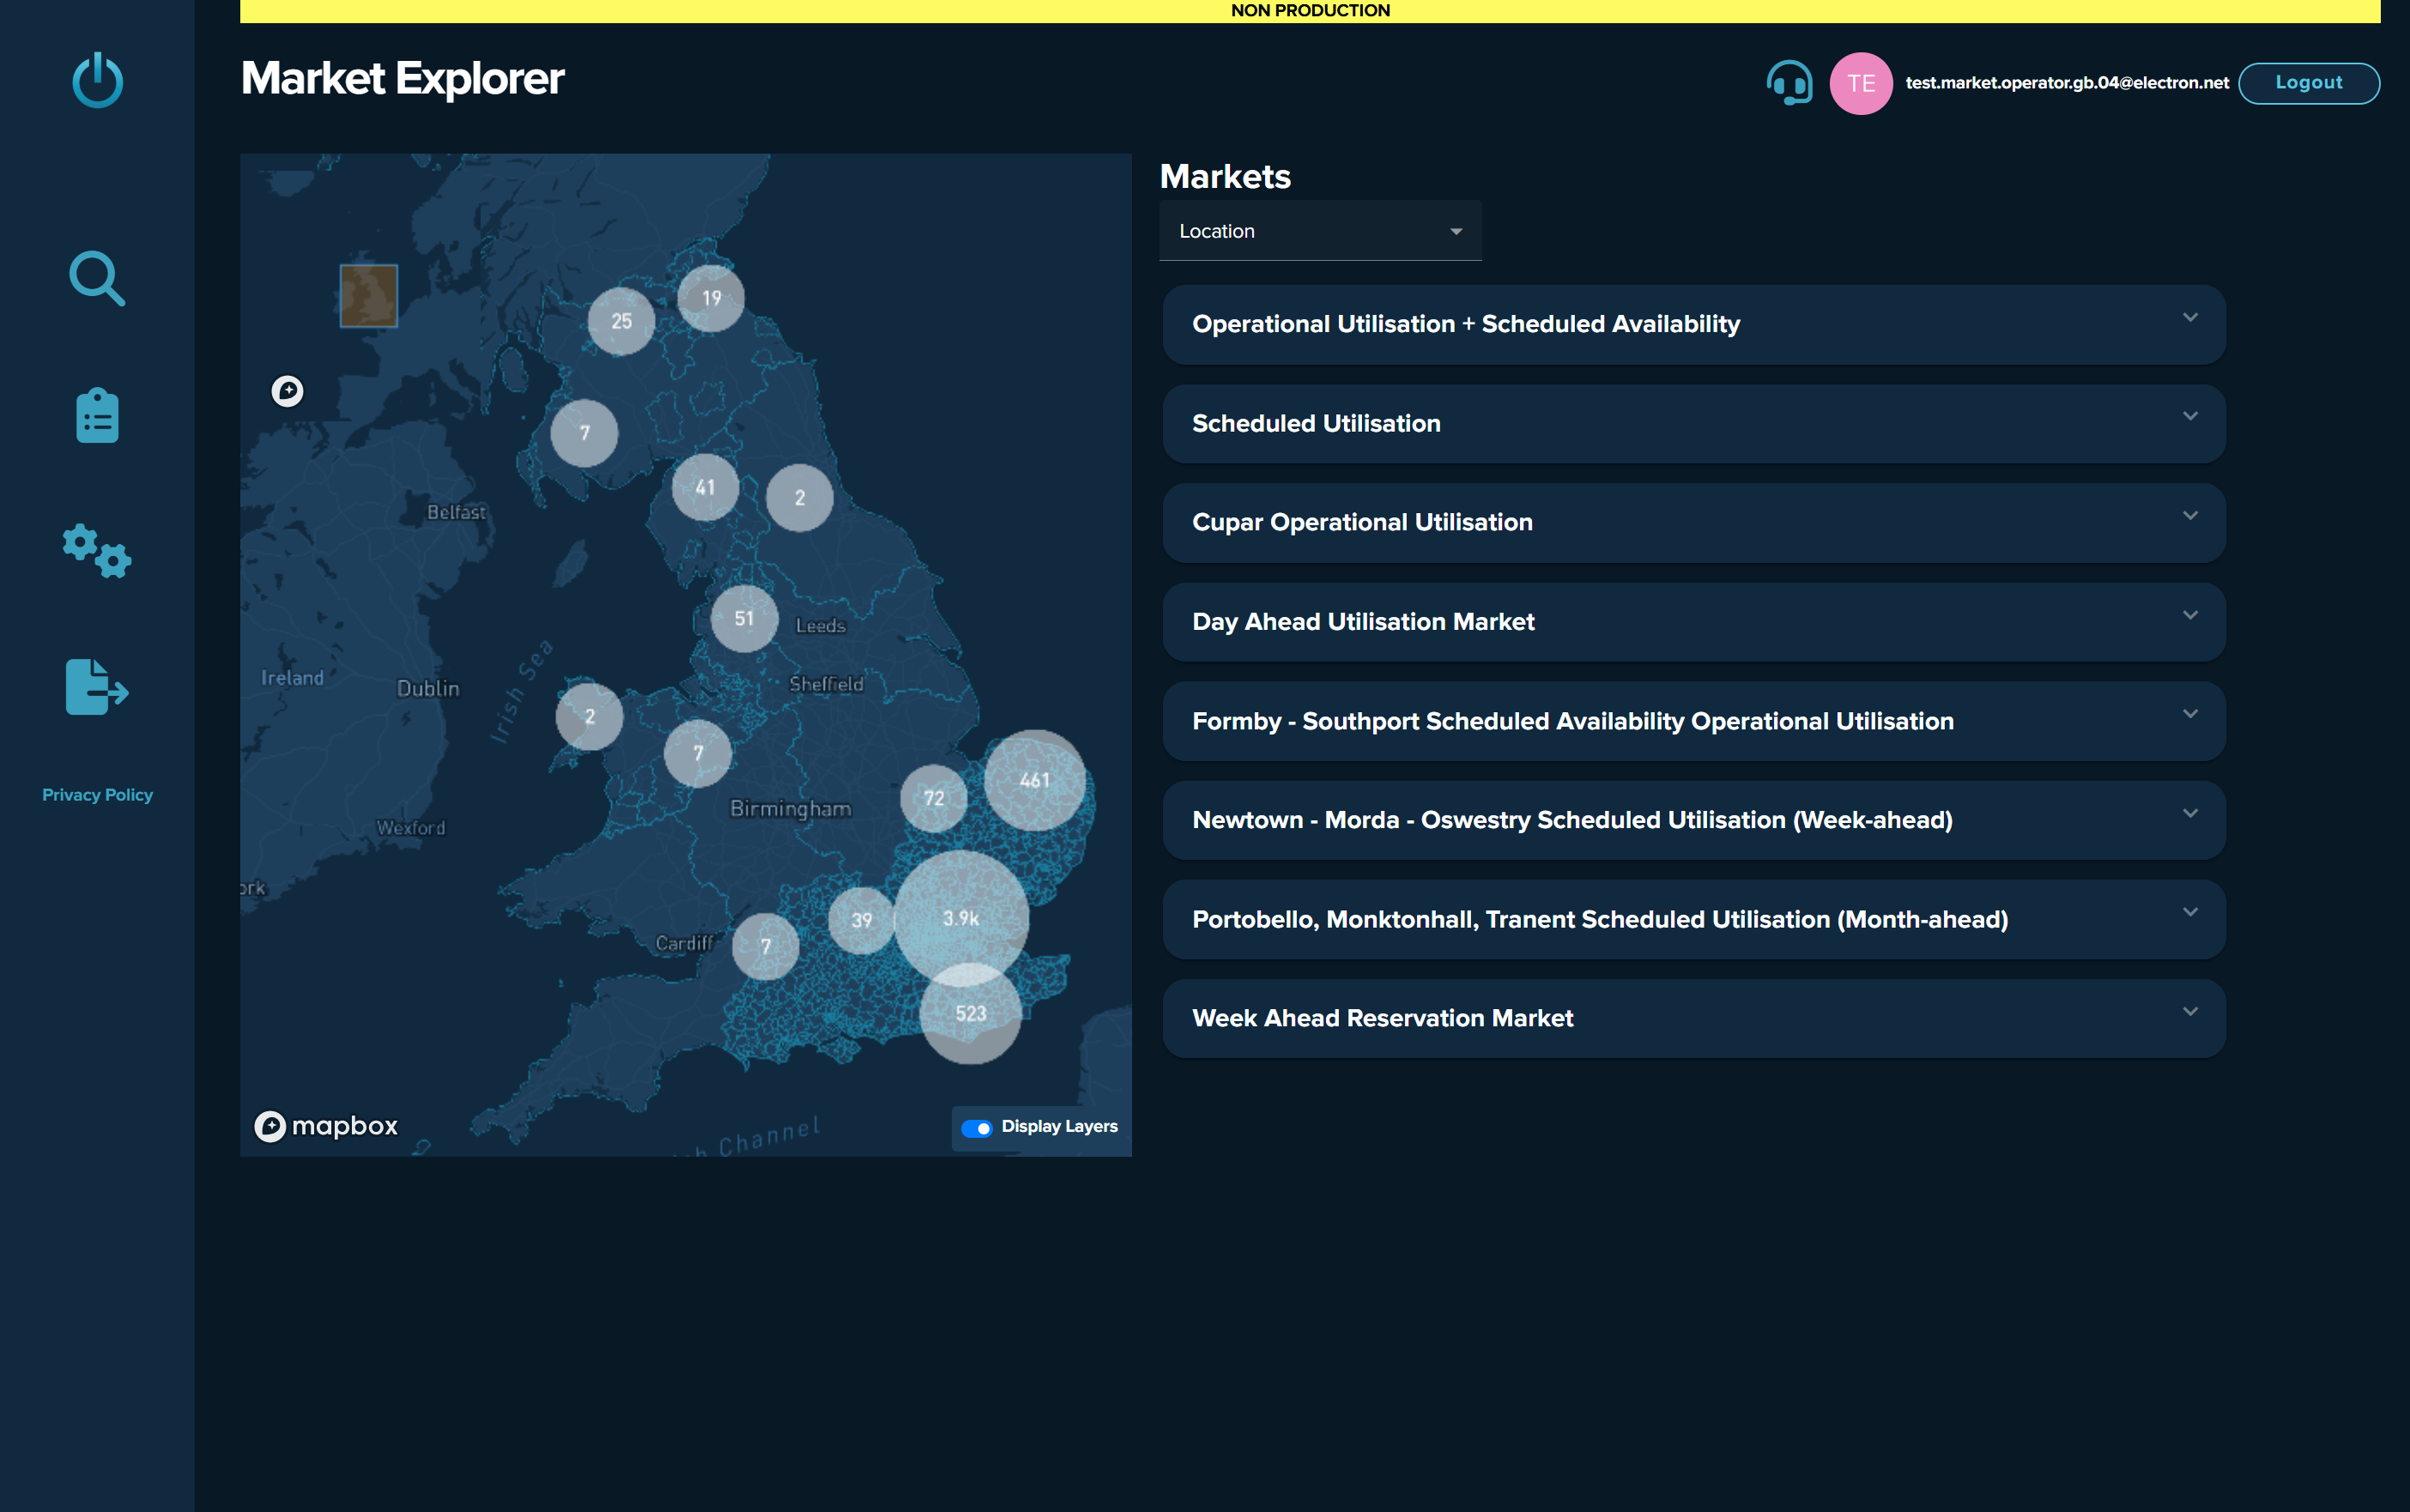Open the Location dropdown
This screenshot has height=1512, width=2410.
(x=1320, y=231)
